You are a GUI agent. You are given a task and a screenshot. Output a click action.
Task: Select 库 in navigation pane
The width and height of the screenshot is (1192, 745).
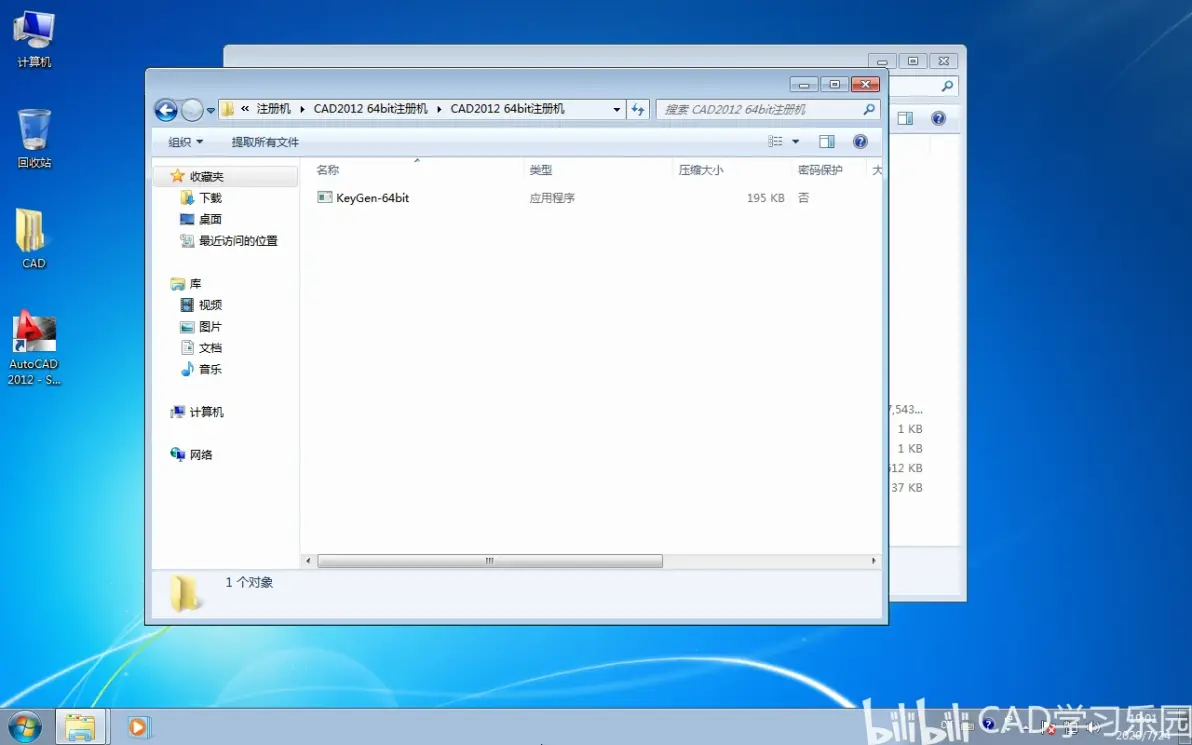pyautogui.click(x=186, y=284)
